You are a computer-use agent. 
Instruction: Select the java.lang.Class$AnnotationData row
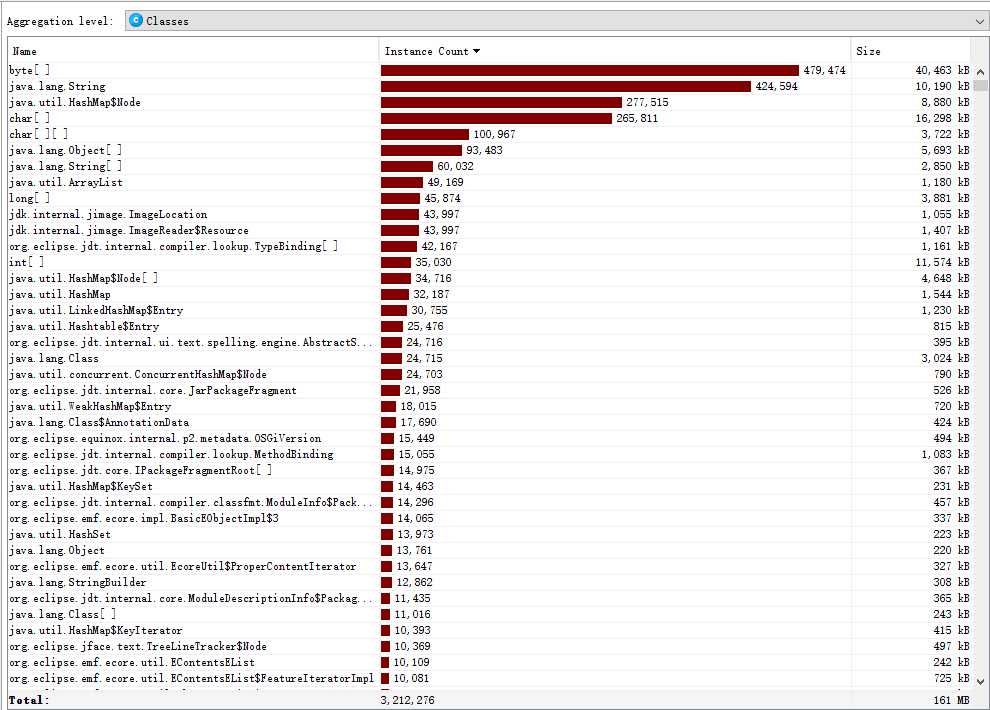click(489, 422)
